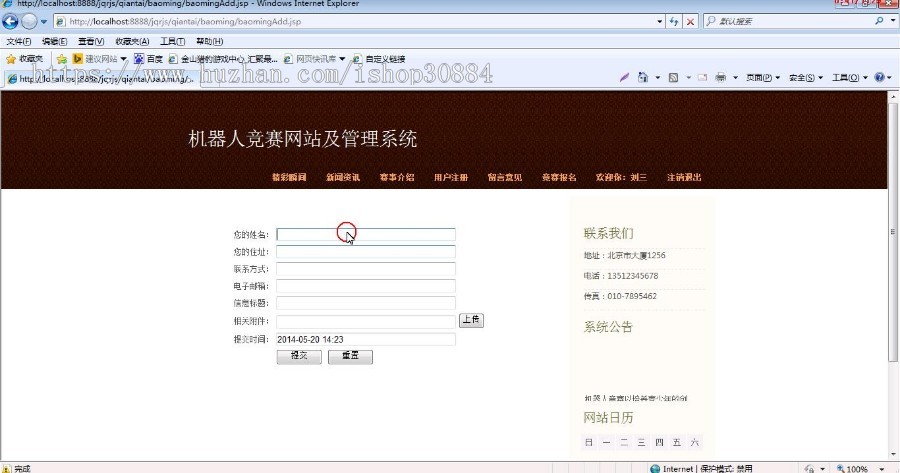Click the 联系我们 sidebar heading

[x=608, y=233]
